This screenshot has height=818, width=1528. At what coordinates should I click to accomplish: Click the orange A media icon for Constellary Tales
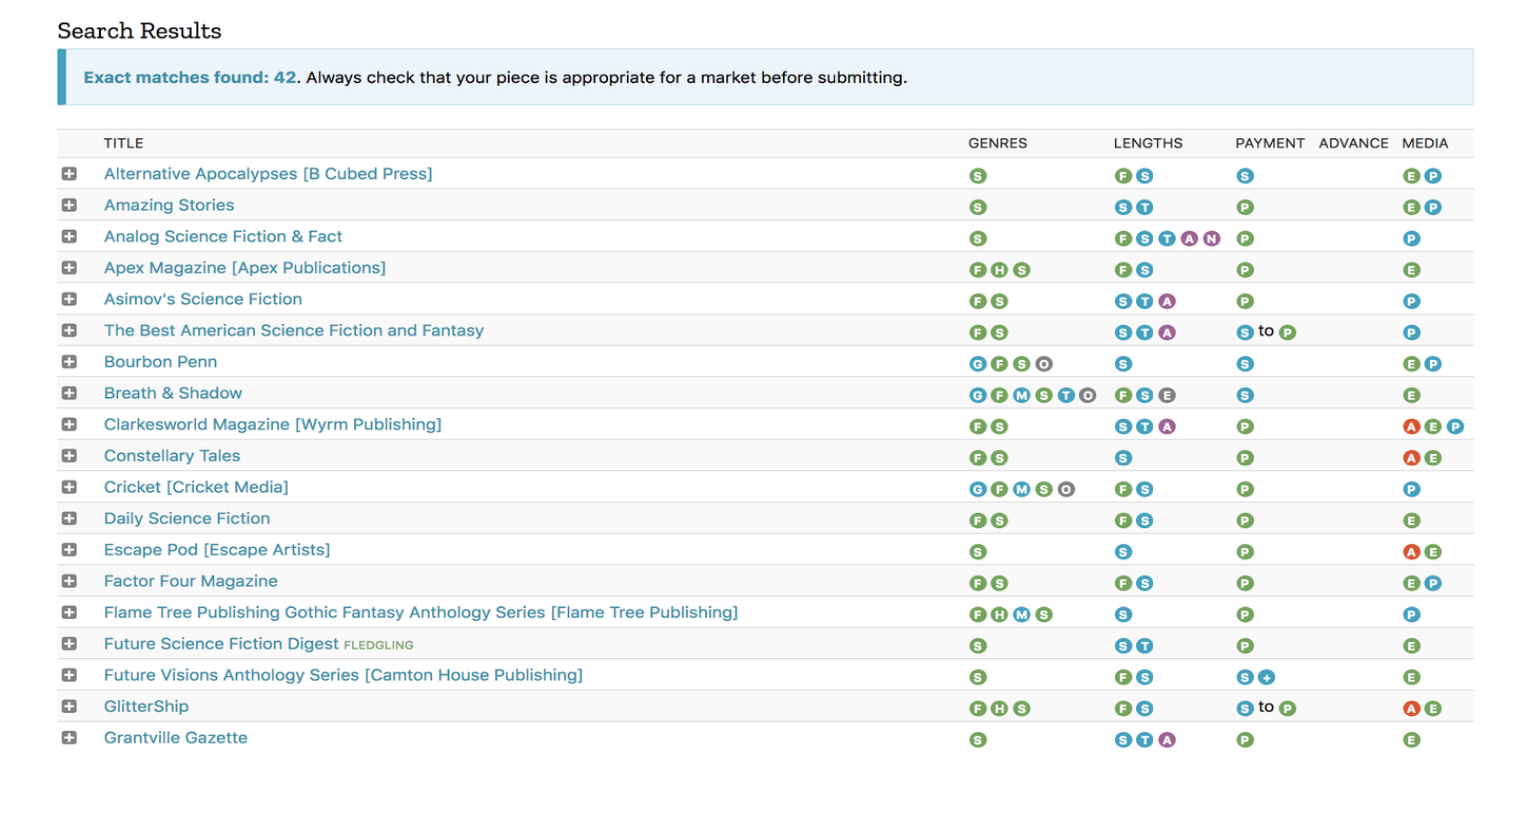(1411, 458)
